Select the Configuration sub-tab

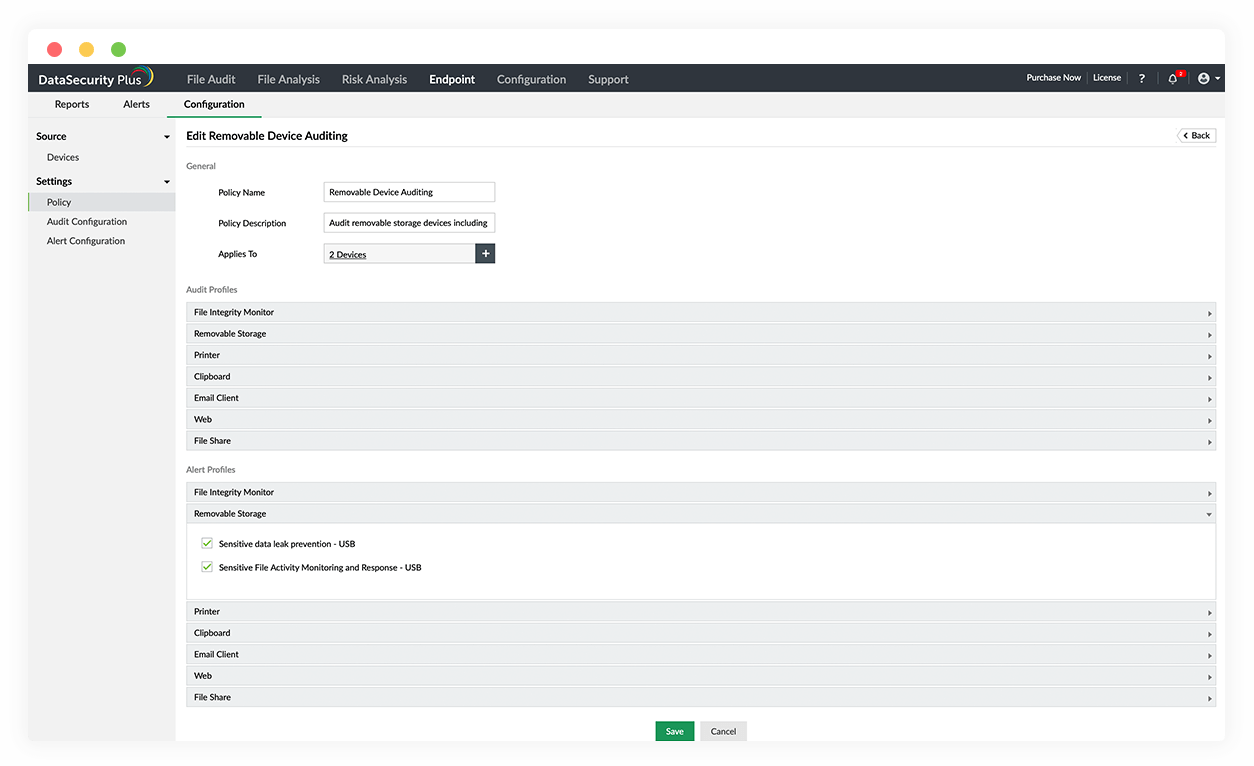click(214, 104)
